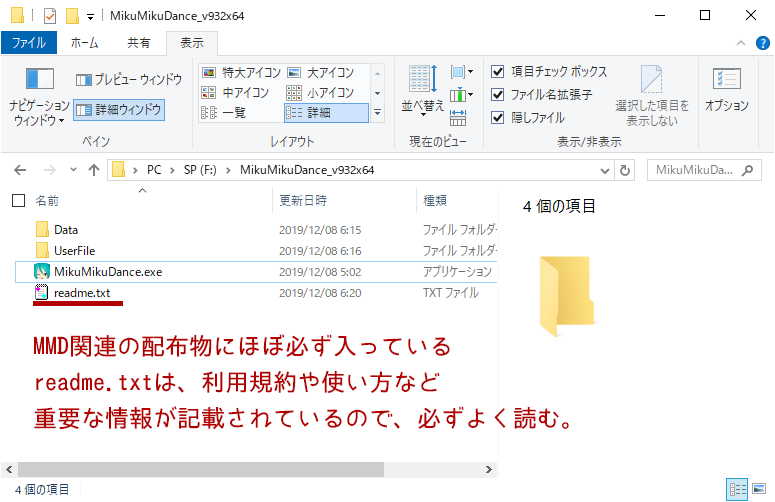
Task: Click アプリケーション type cell
Action: [457, 272]
